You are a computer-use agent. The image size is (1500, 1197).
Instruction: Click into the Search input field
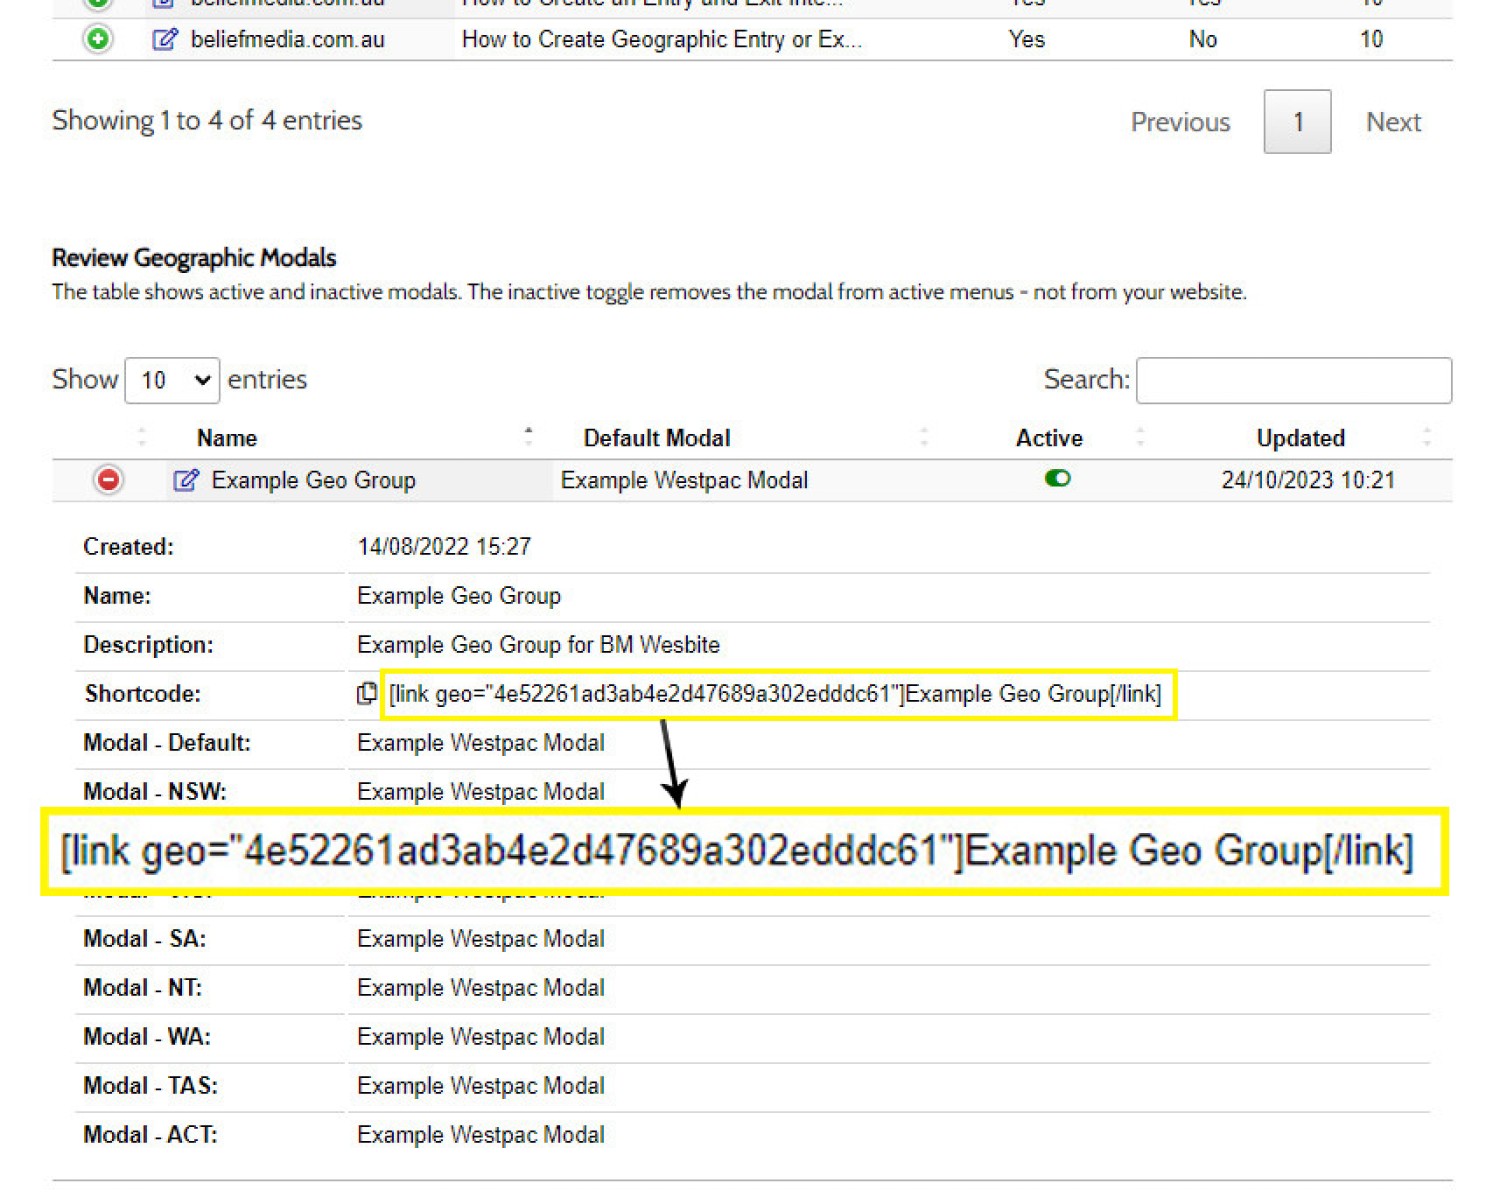click(x=1293, y=380)
